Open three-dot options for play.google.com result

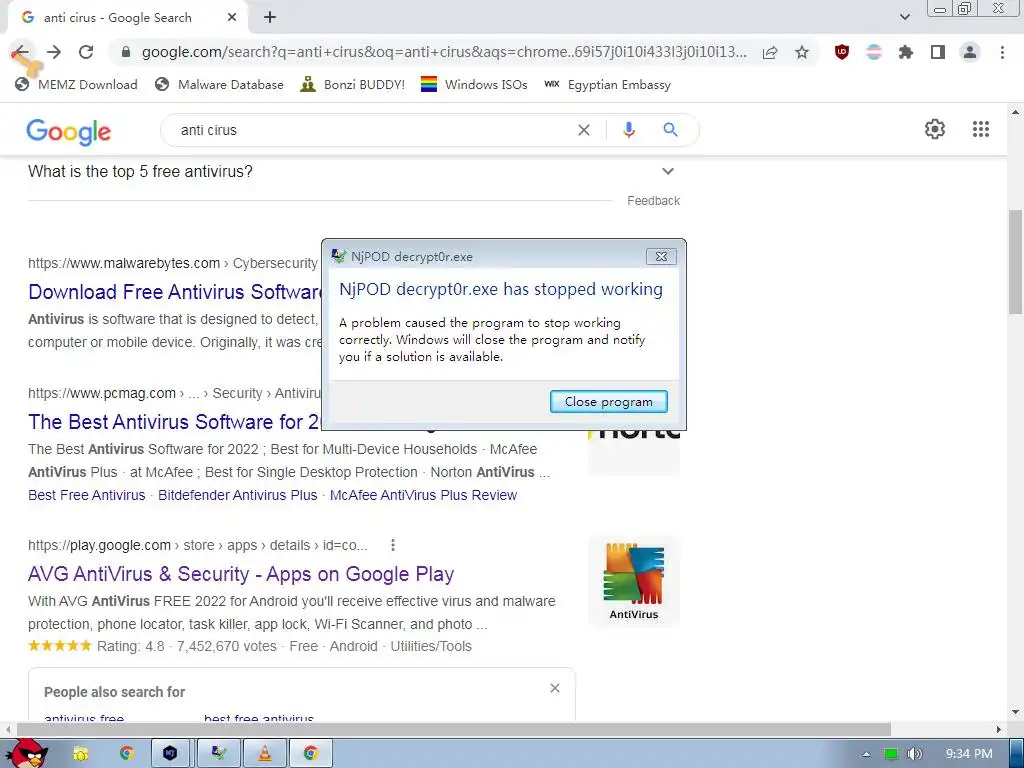click(392, 545)
